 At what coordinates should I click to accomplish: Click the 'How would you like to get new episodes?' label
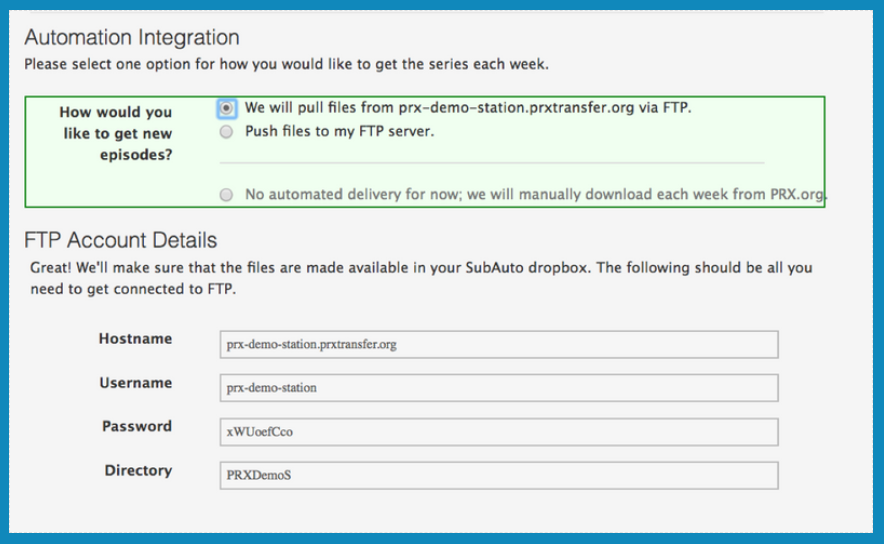[x=116, y=134]
